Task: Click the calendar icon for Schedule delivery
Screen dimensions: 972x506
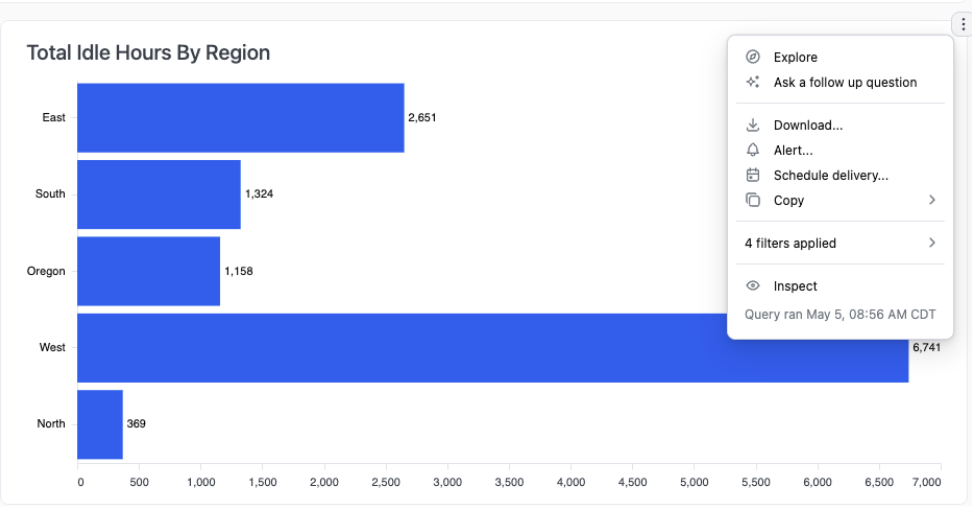Action: [753, 175]
